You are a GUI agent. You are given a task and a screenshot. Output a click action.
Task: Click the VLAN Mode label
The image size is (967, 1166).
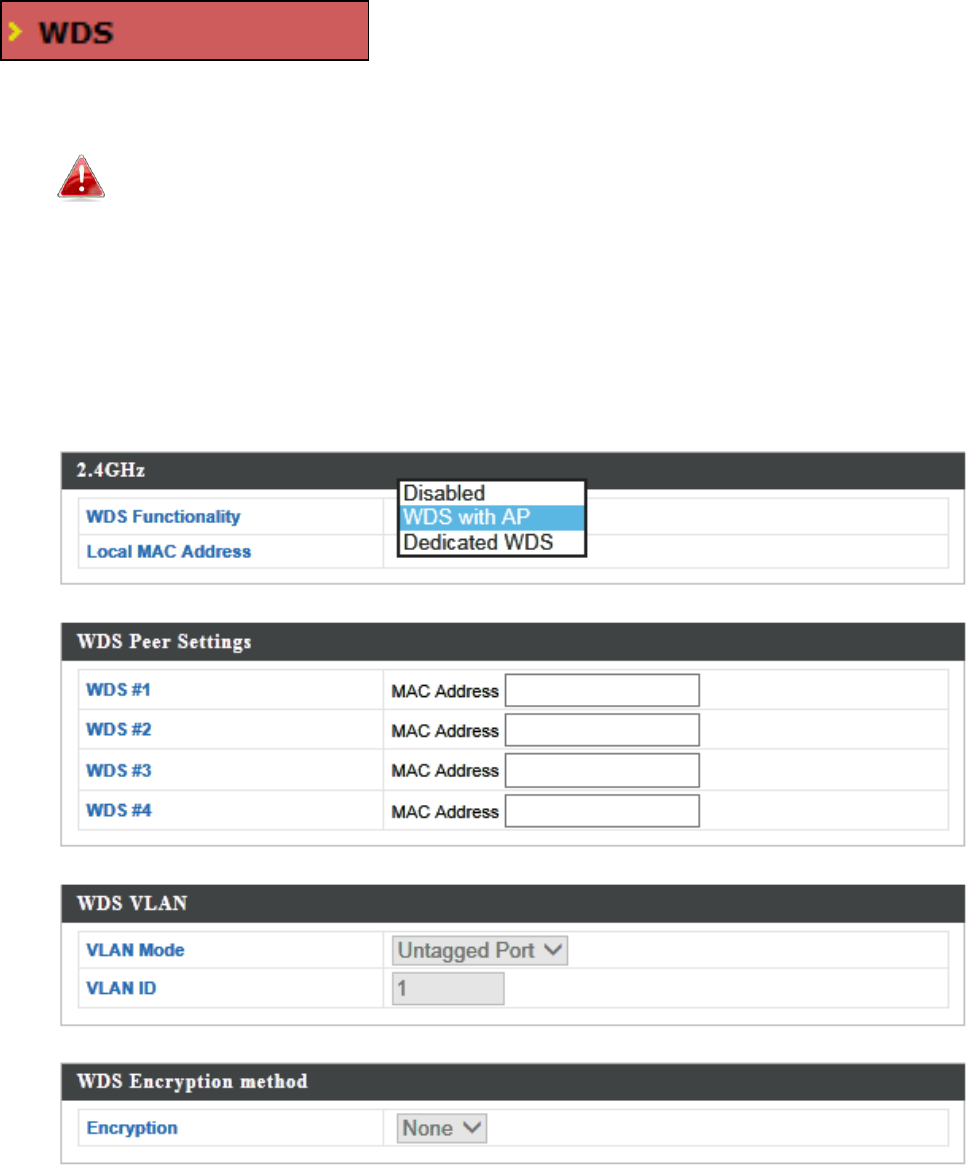click(x=135, y=950)
